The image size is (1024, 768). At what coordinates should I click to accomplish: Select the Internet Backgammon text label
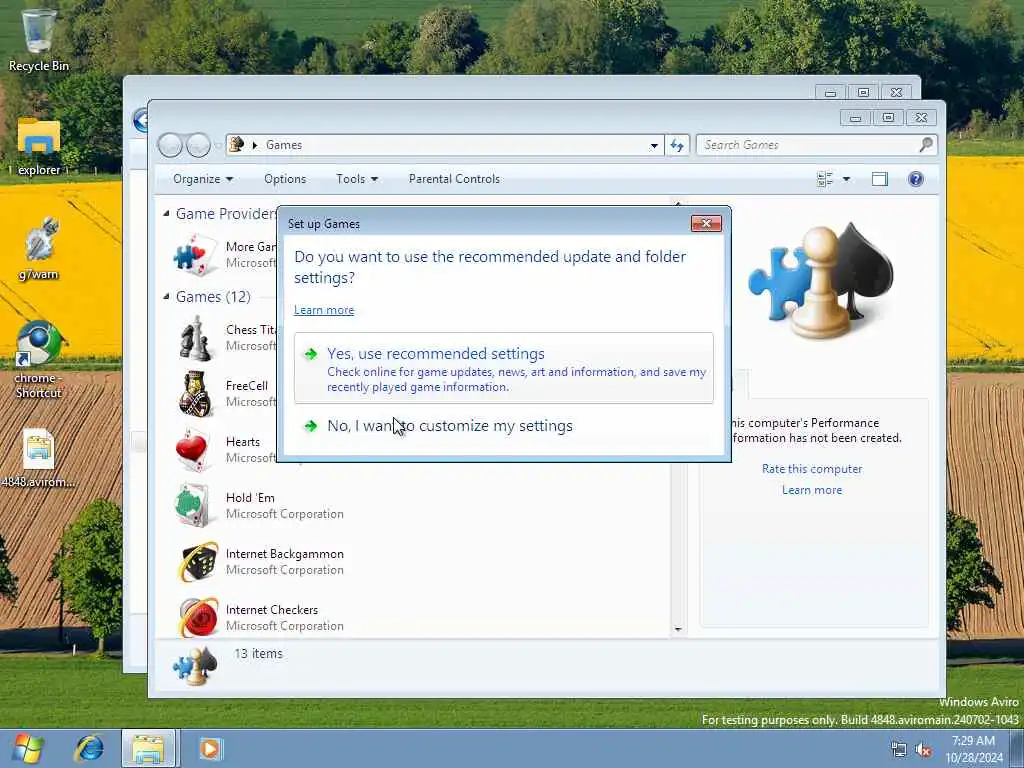coord(285,554)
